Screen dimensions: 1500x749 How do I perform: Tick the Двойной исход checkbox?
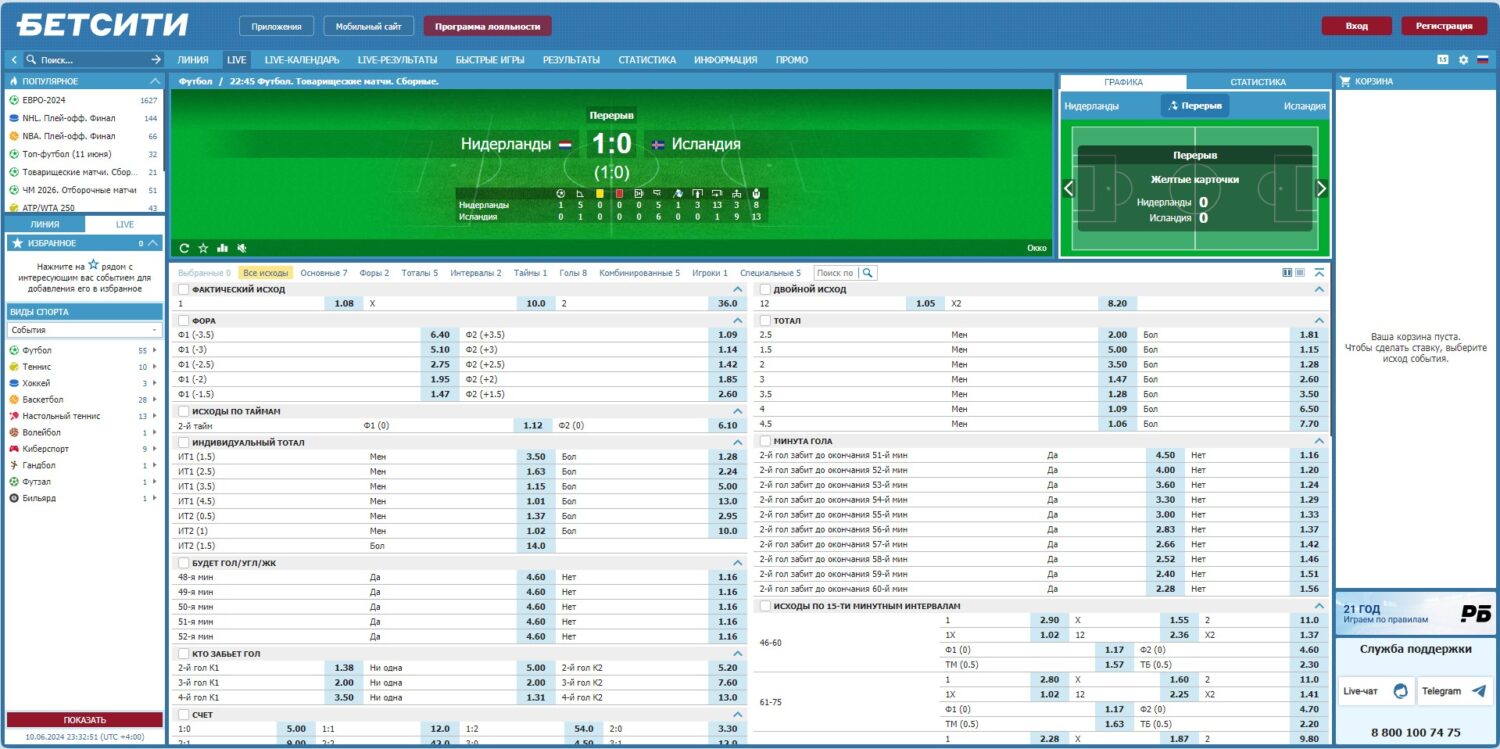click(x=765, y=289)
